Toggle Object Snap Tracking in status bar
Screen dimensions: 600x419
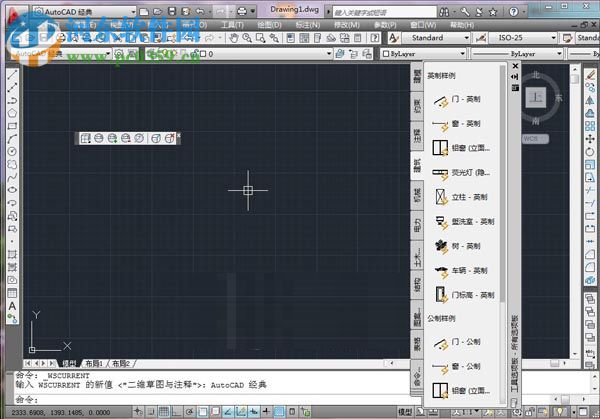228,412
